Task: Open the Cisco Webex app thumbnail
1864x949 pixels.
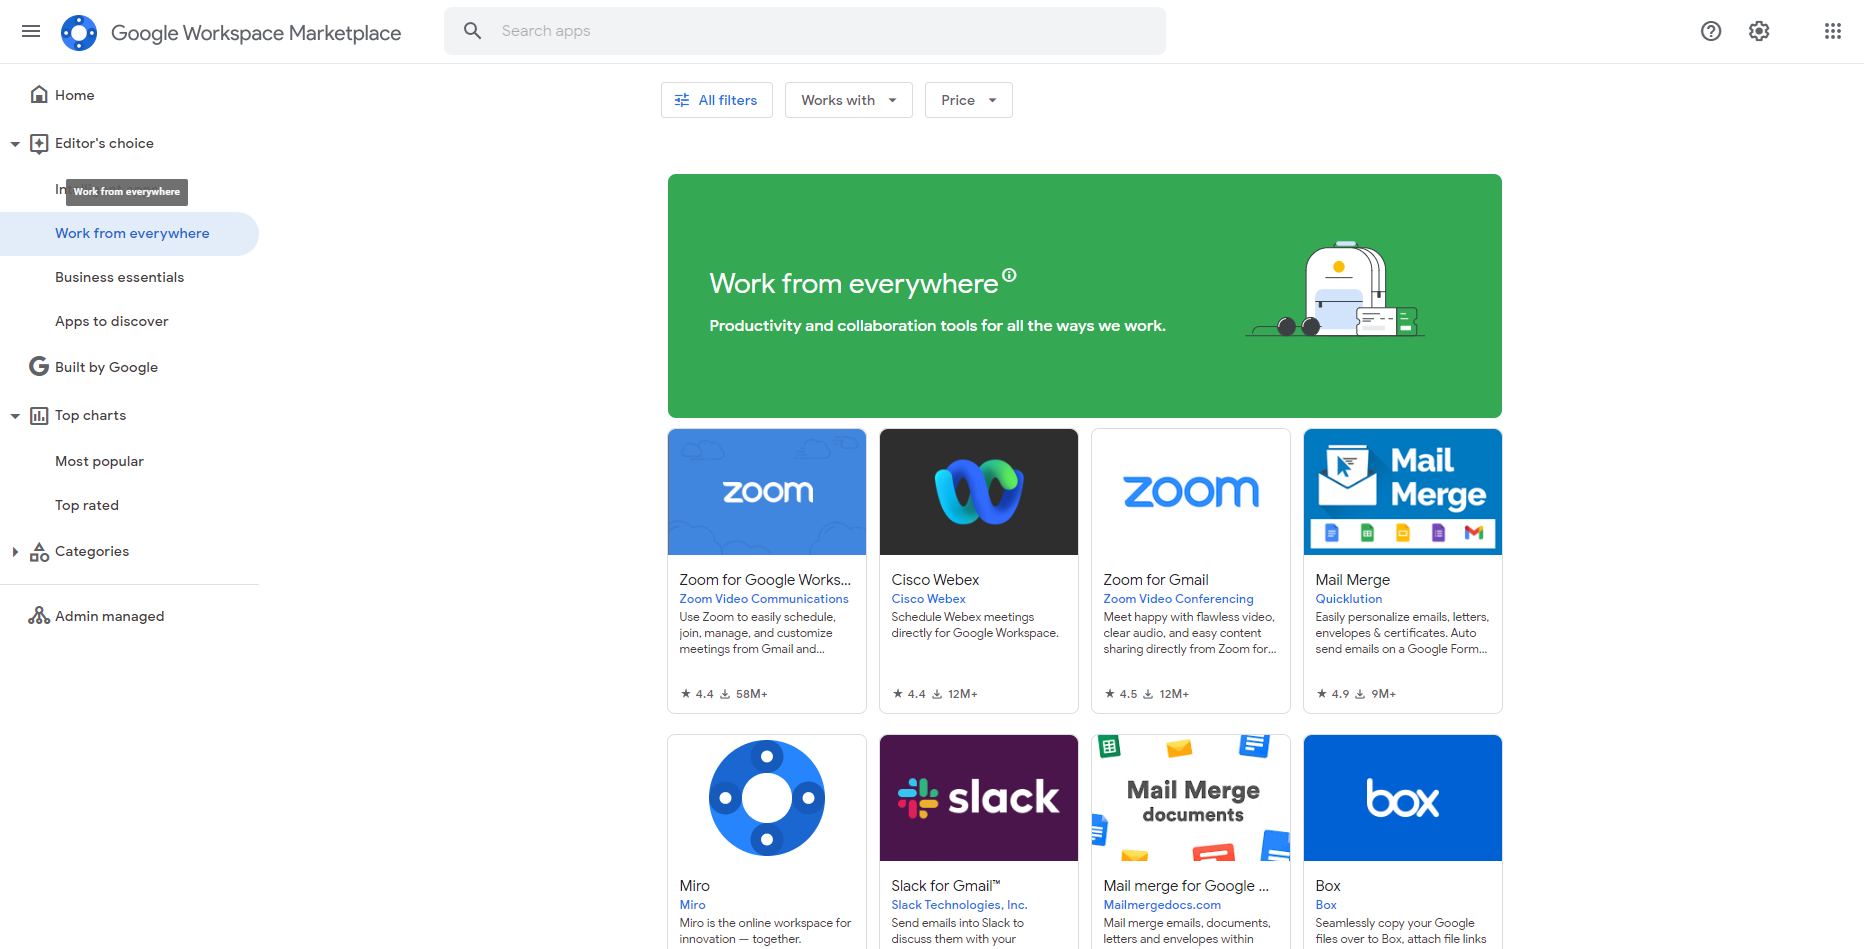Action: point(979,492)
